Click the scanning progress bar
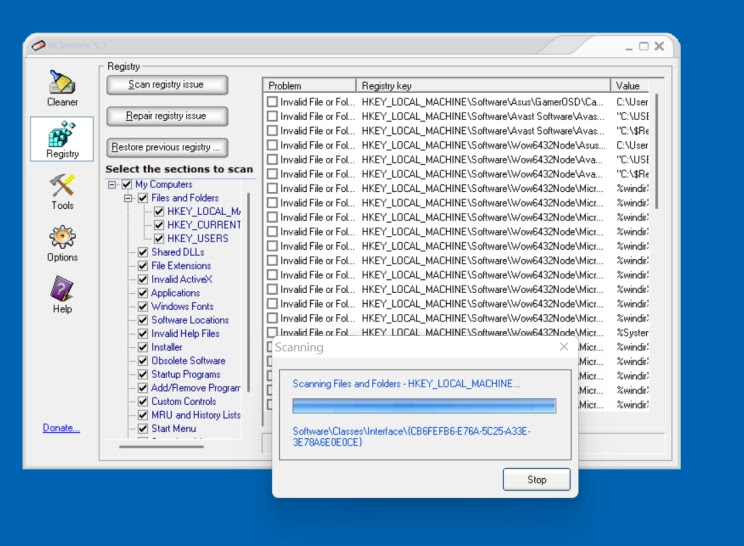 click(x=424, y=406)
